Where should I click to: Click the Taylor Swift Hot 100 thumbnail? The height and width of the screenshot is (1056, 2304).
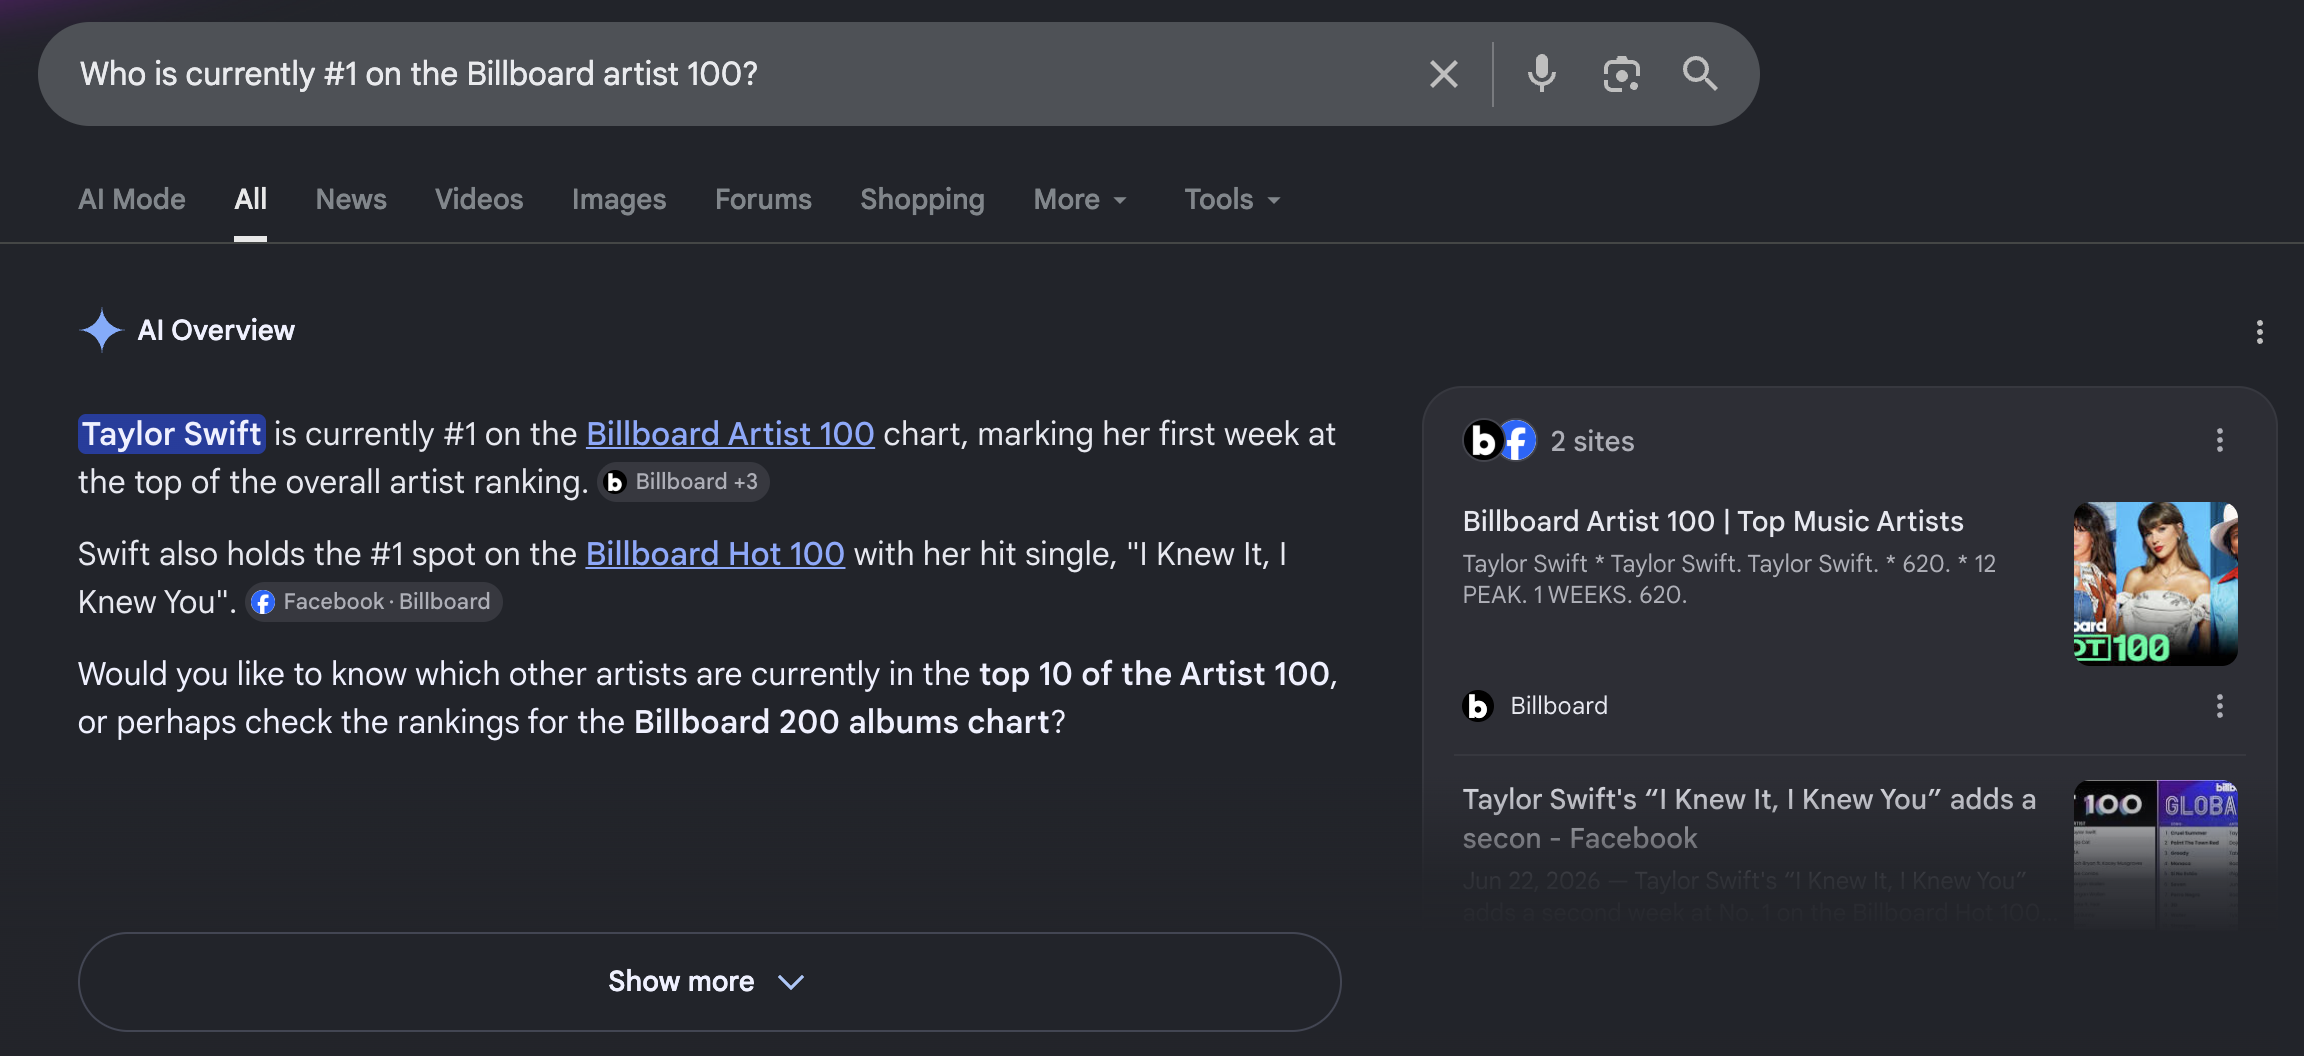tap(2156, 584)
